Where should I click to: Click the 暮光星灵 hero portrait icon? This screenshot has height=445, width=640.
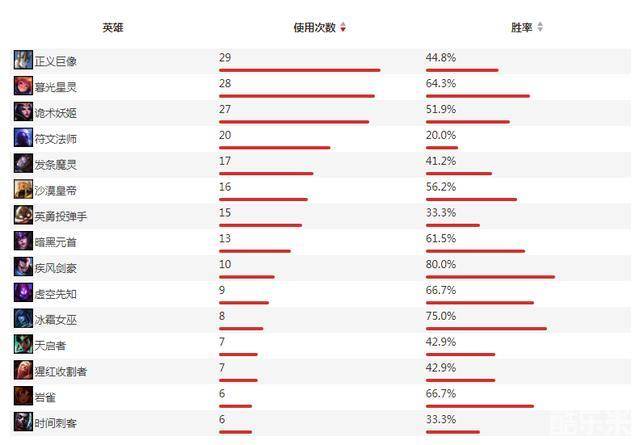(x=23, y=86)
